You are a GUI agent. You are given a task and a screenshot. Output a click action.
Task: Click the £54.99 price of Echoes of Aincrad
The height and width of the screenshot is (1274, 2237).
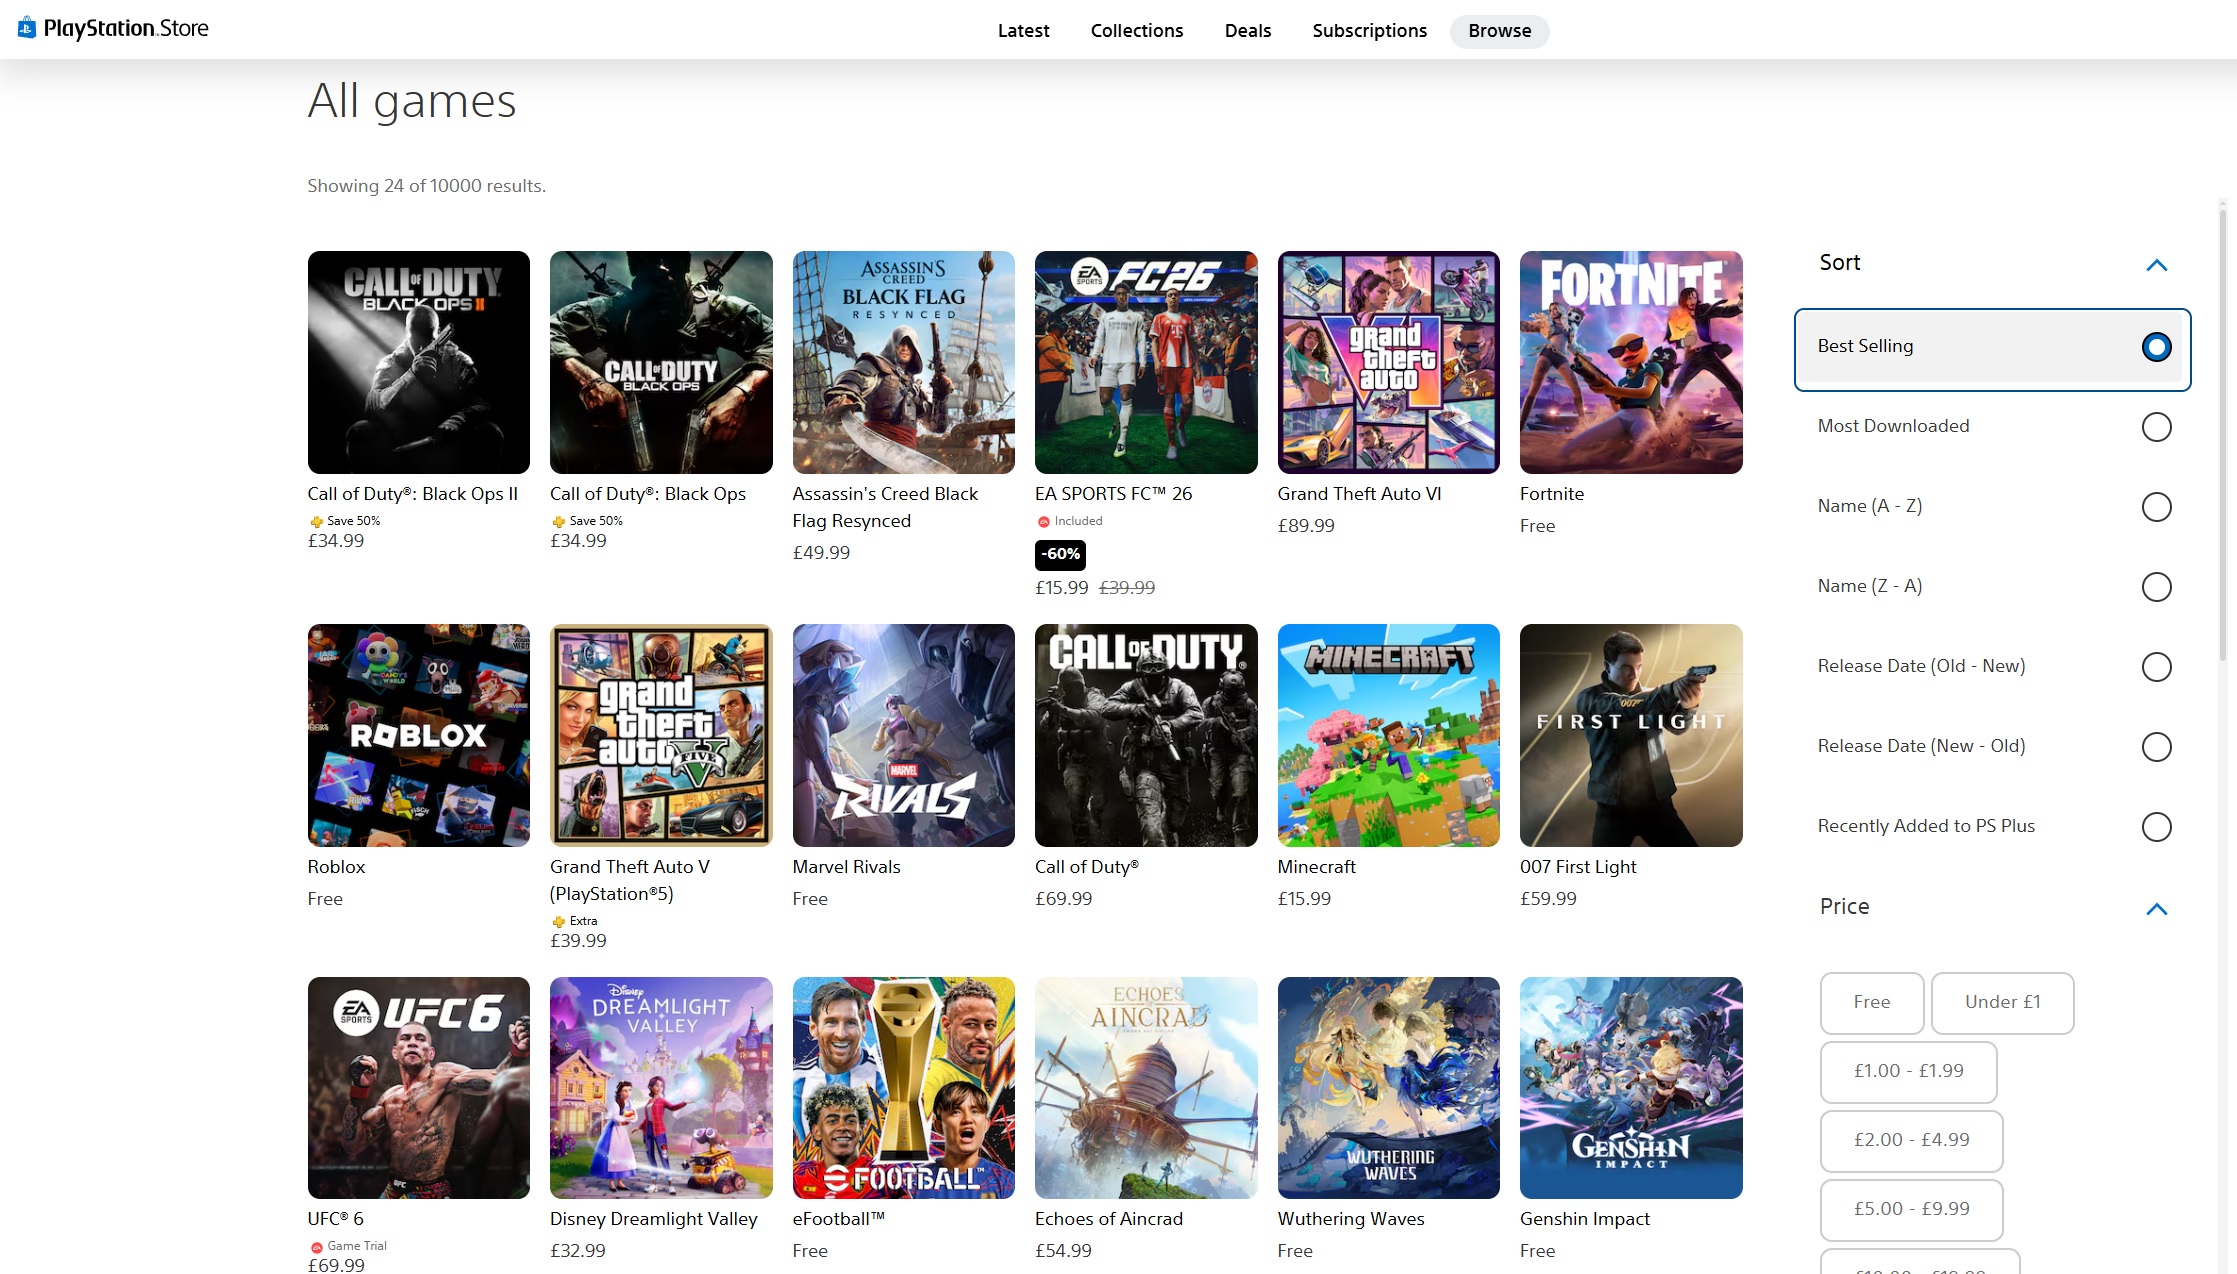click(x=1063, y=1251)
